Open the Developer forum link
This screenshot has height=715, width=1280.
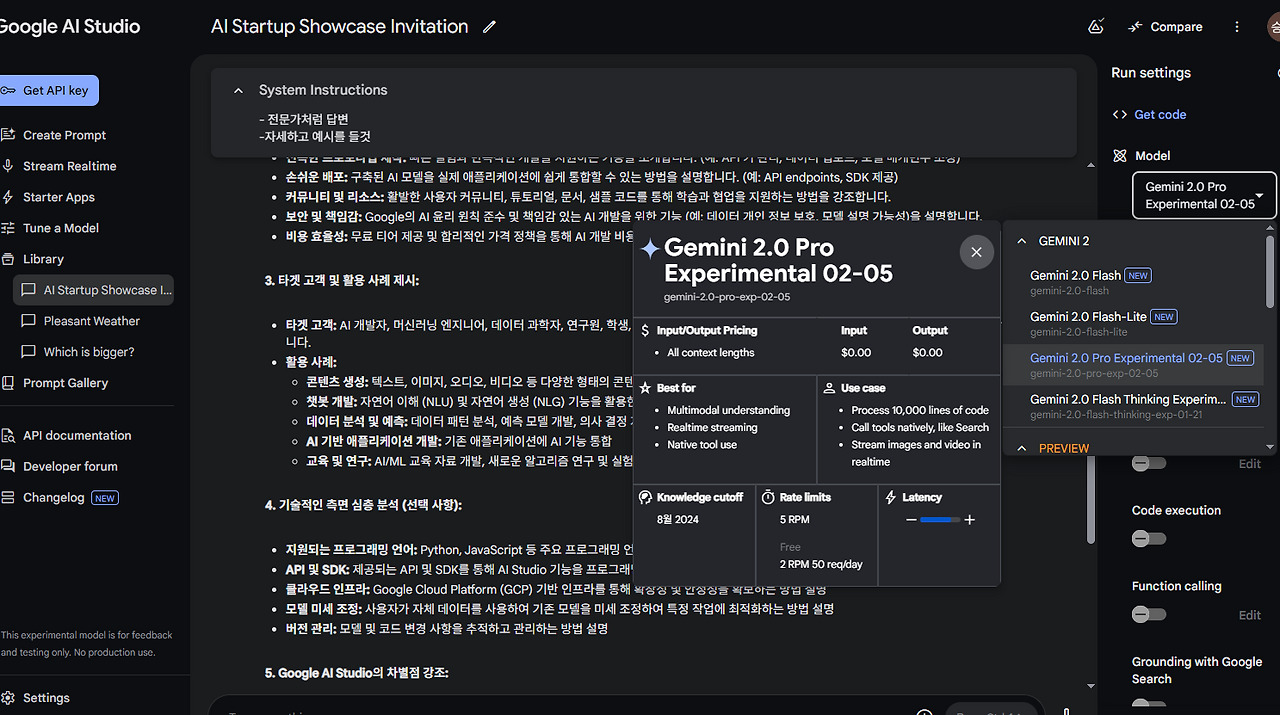coord(70,466)
